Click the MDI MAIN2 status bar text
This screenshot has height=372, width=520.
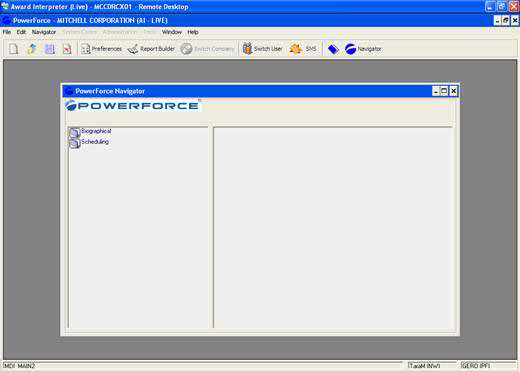[x=19, y=366]
